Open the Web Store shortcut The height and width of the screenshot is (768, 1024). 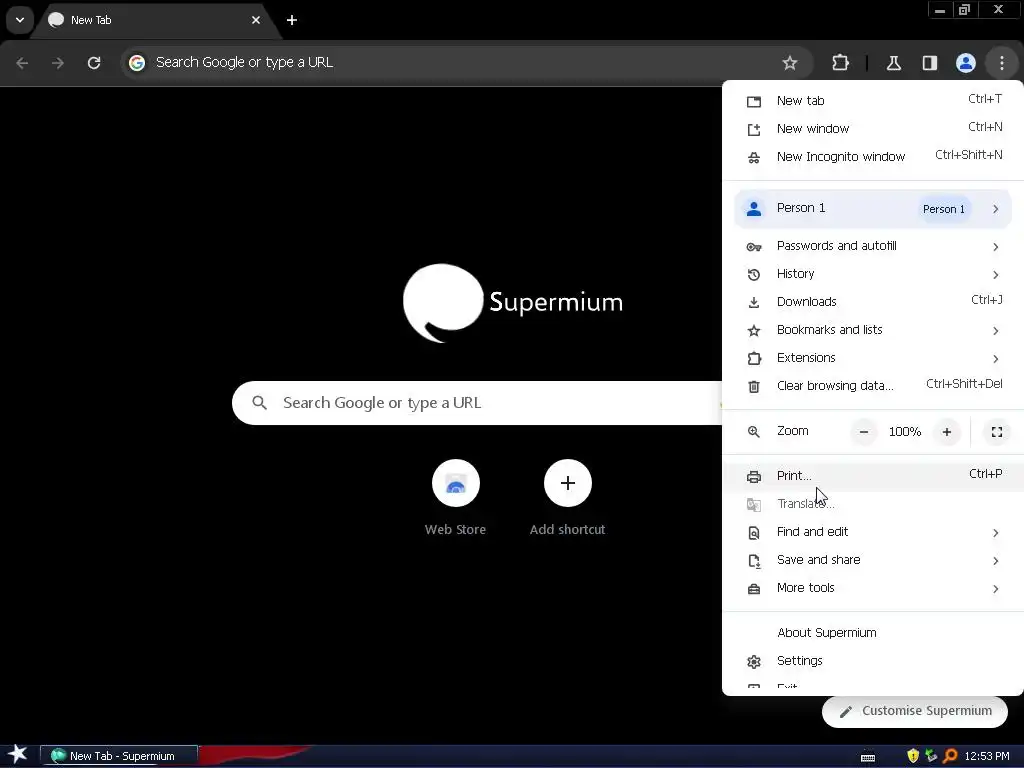pyautogui.click(x=456, y=498)
